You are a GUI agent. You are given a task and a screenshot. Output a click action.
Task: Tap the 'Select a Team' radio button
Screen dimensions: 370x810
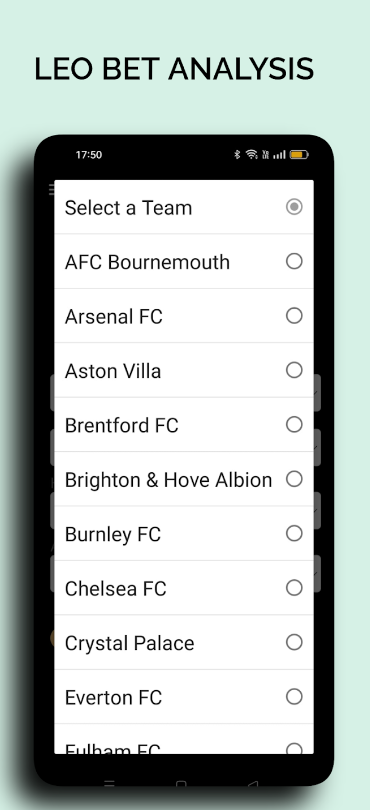coord(294,207)
